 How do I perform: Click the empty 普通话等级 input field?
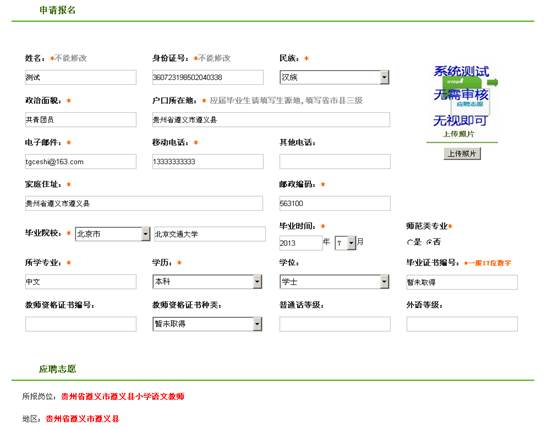coord(335,324)
